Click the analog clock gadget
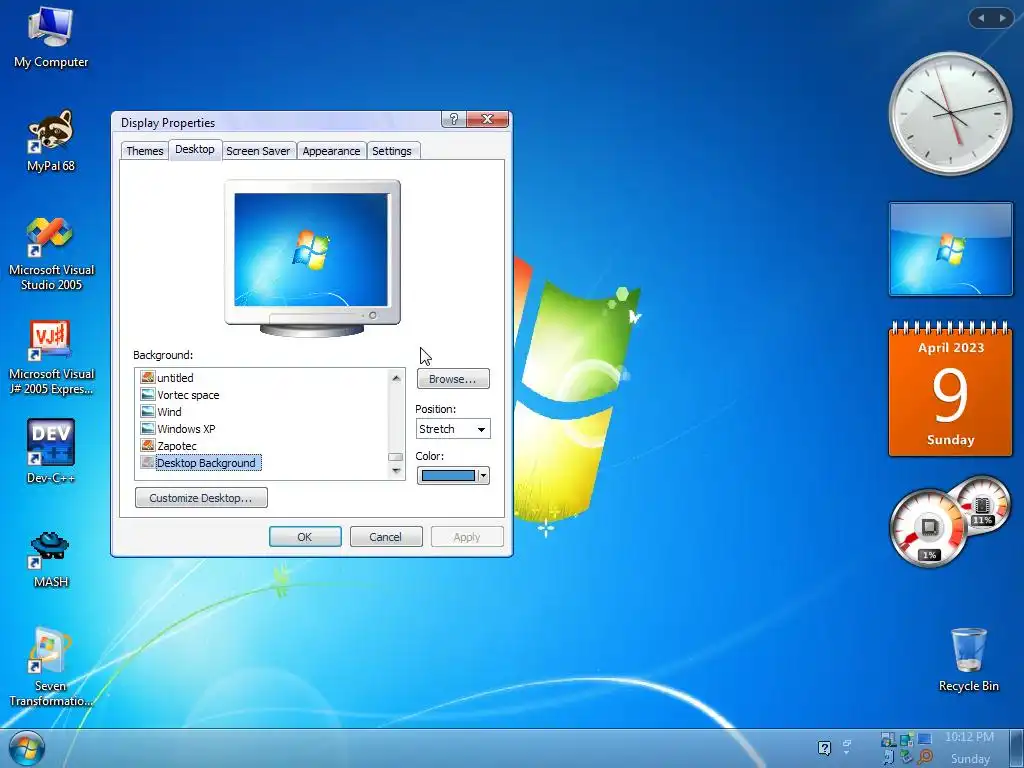 point(950,113)
